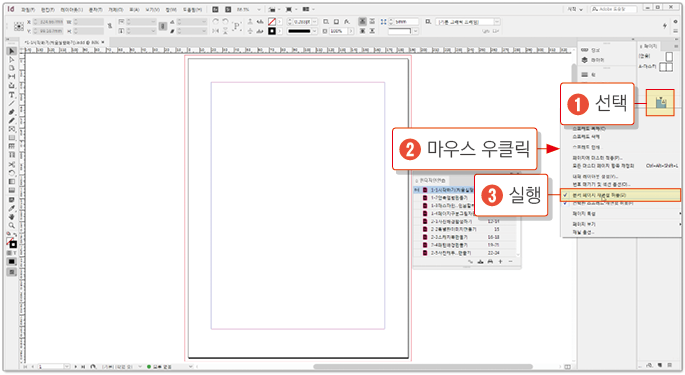Open the zoom level dropdown in the menu bar
Image resolution: width=685 pixels, height=375 pixels.
click(x=259, y=9)
